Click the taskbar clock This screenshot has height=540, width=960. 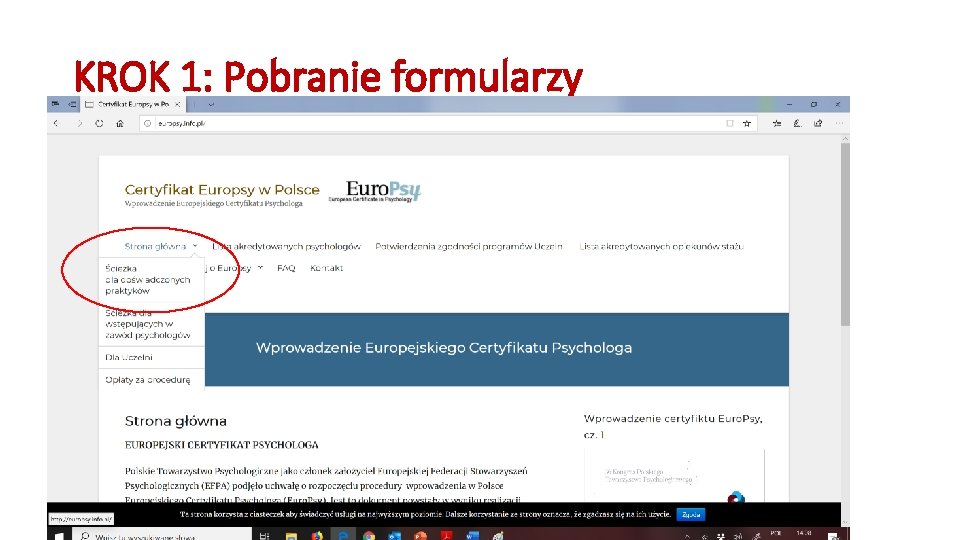point(804,534)
